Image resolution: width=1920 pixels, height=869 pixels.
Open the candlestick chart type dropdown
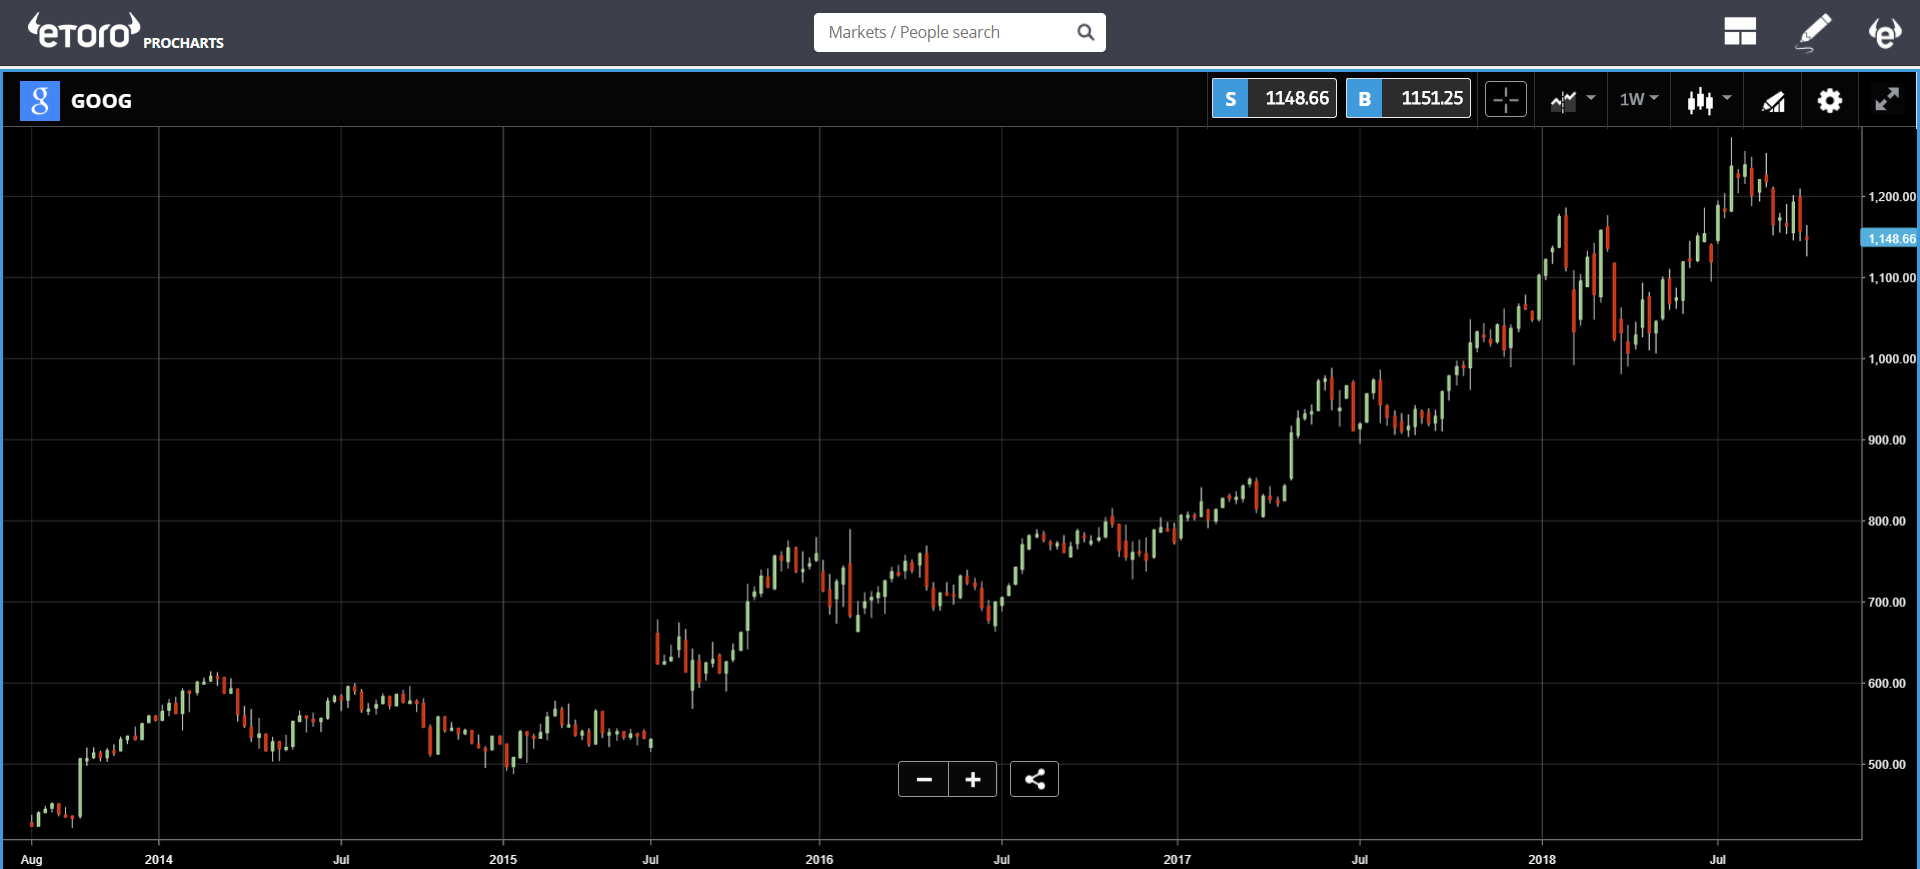coord(1708,100)
